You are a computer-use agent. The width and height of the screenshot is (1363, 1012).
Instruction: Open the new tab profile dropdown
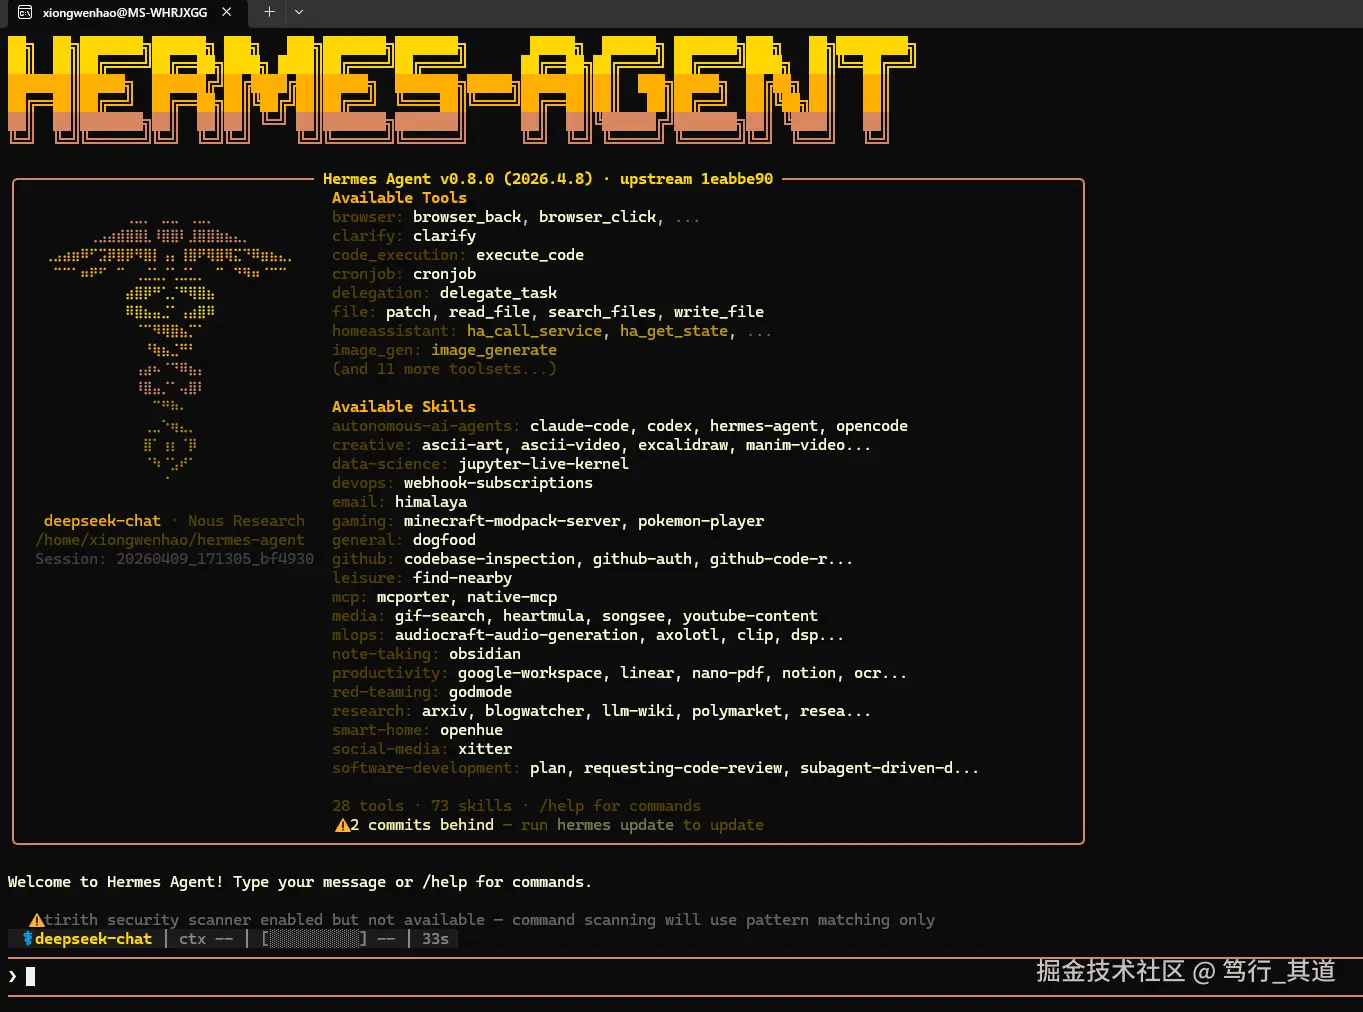[299, 12]
